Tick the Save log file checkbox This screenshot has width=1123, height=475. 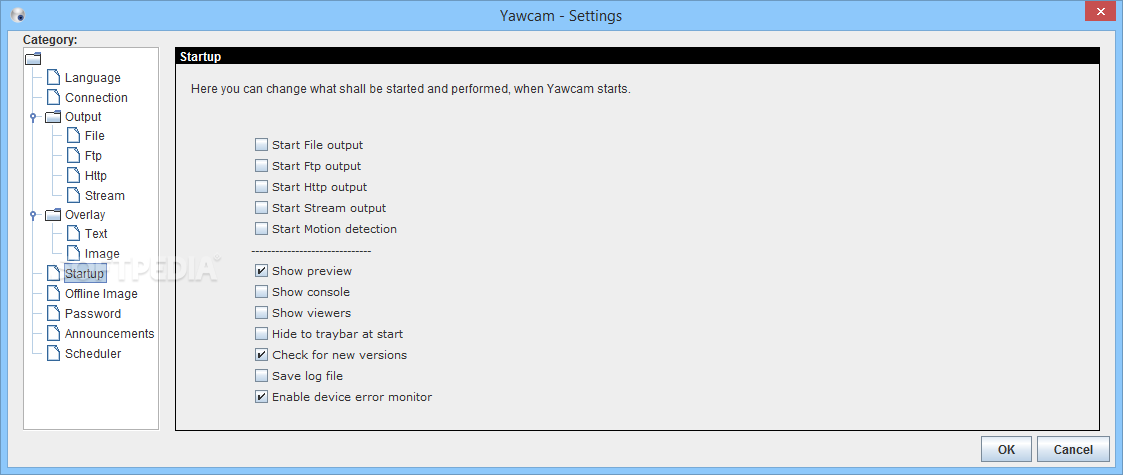tap(261, 375)
